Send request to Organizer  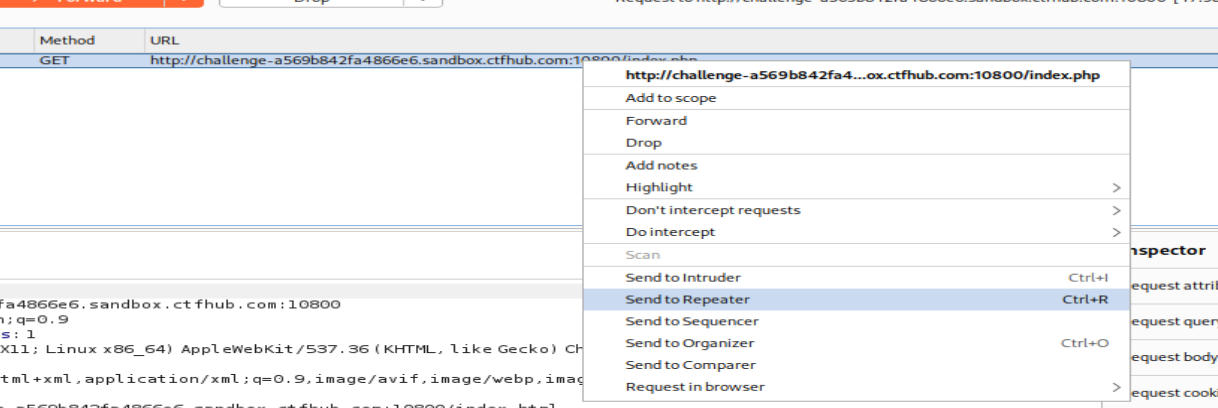[x=691, y=343]
